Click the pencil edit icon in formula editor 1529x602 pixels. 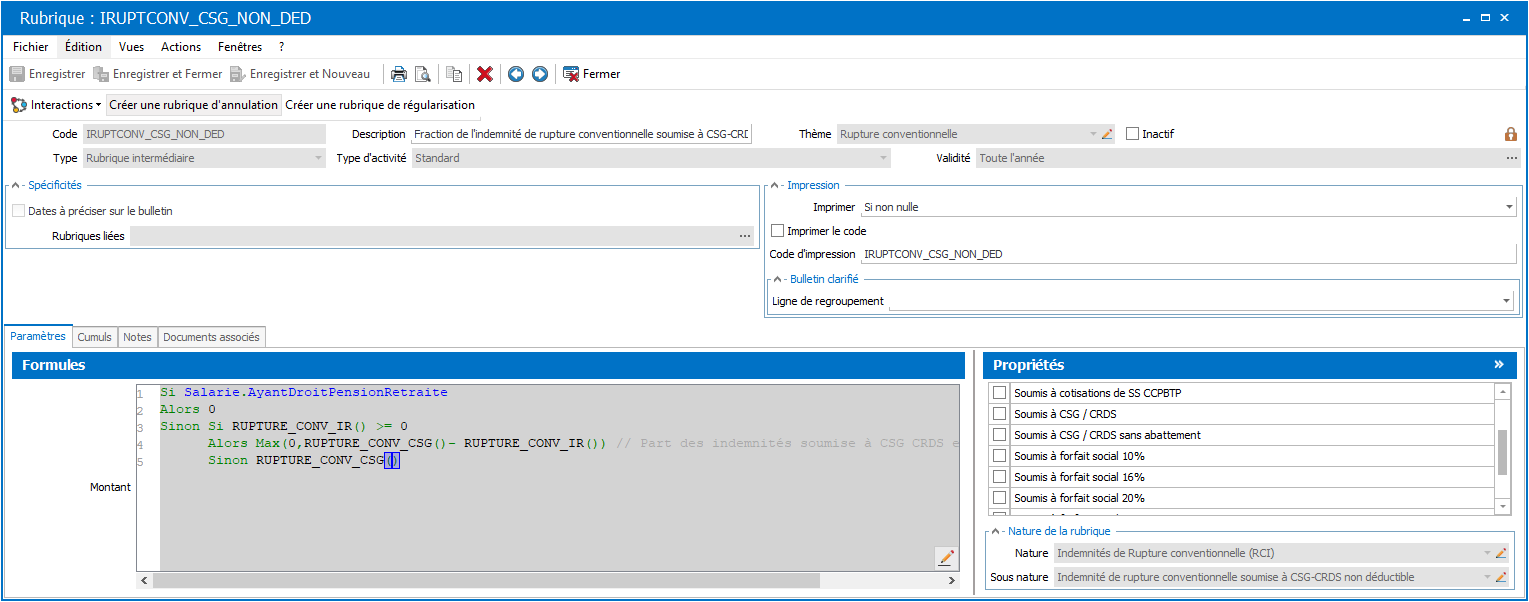tap(946, 557)
